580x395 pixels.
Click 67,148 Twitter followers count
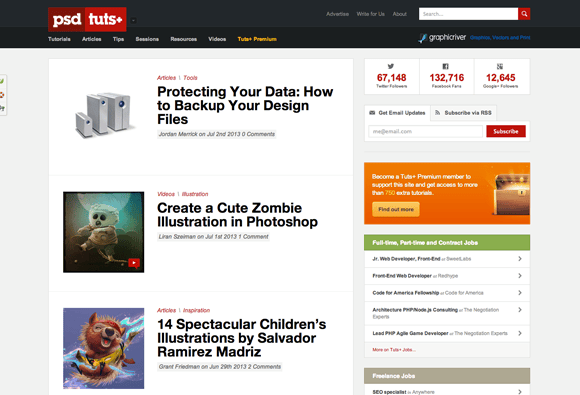391,78
